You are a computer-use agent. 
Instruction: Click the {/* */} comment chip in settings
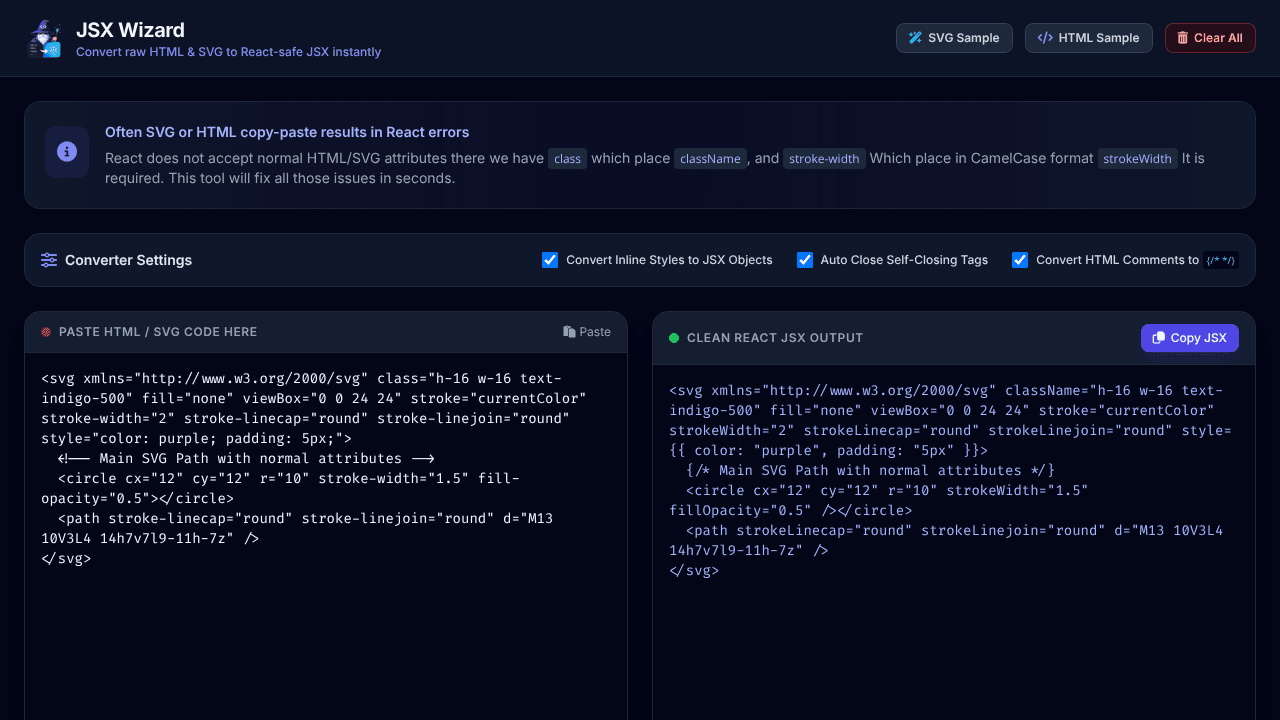point(1221,260)
